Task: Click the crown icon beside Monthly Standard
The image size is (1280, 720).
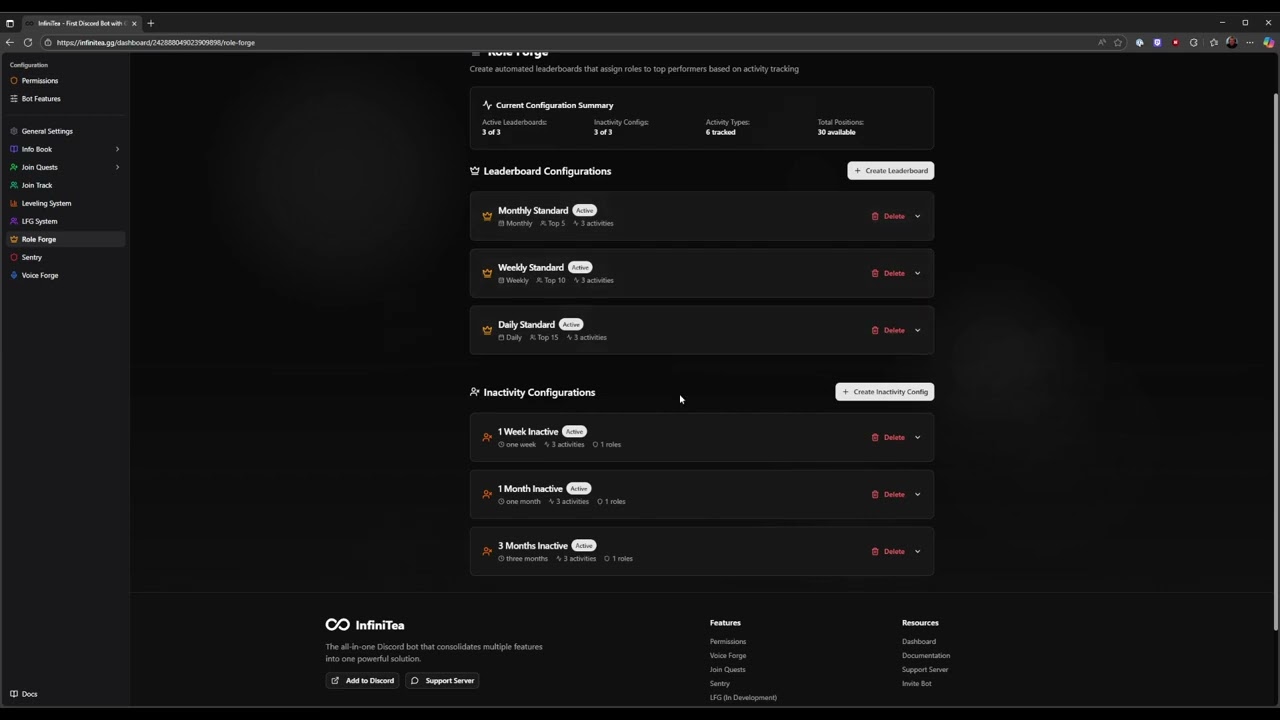Action: pyautogui.click(x=487, y=216)
